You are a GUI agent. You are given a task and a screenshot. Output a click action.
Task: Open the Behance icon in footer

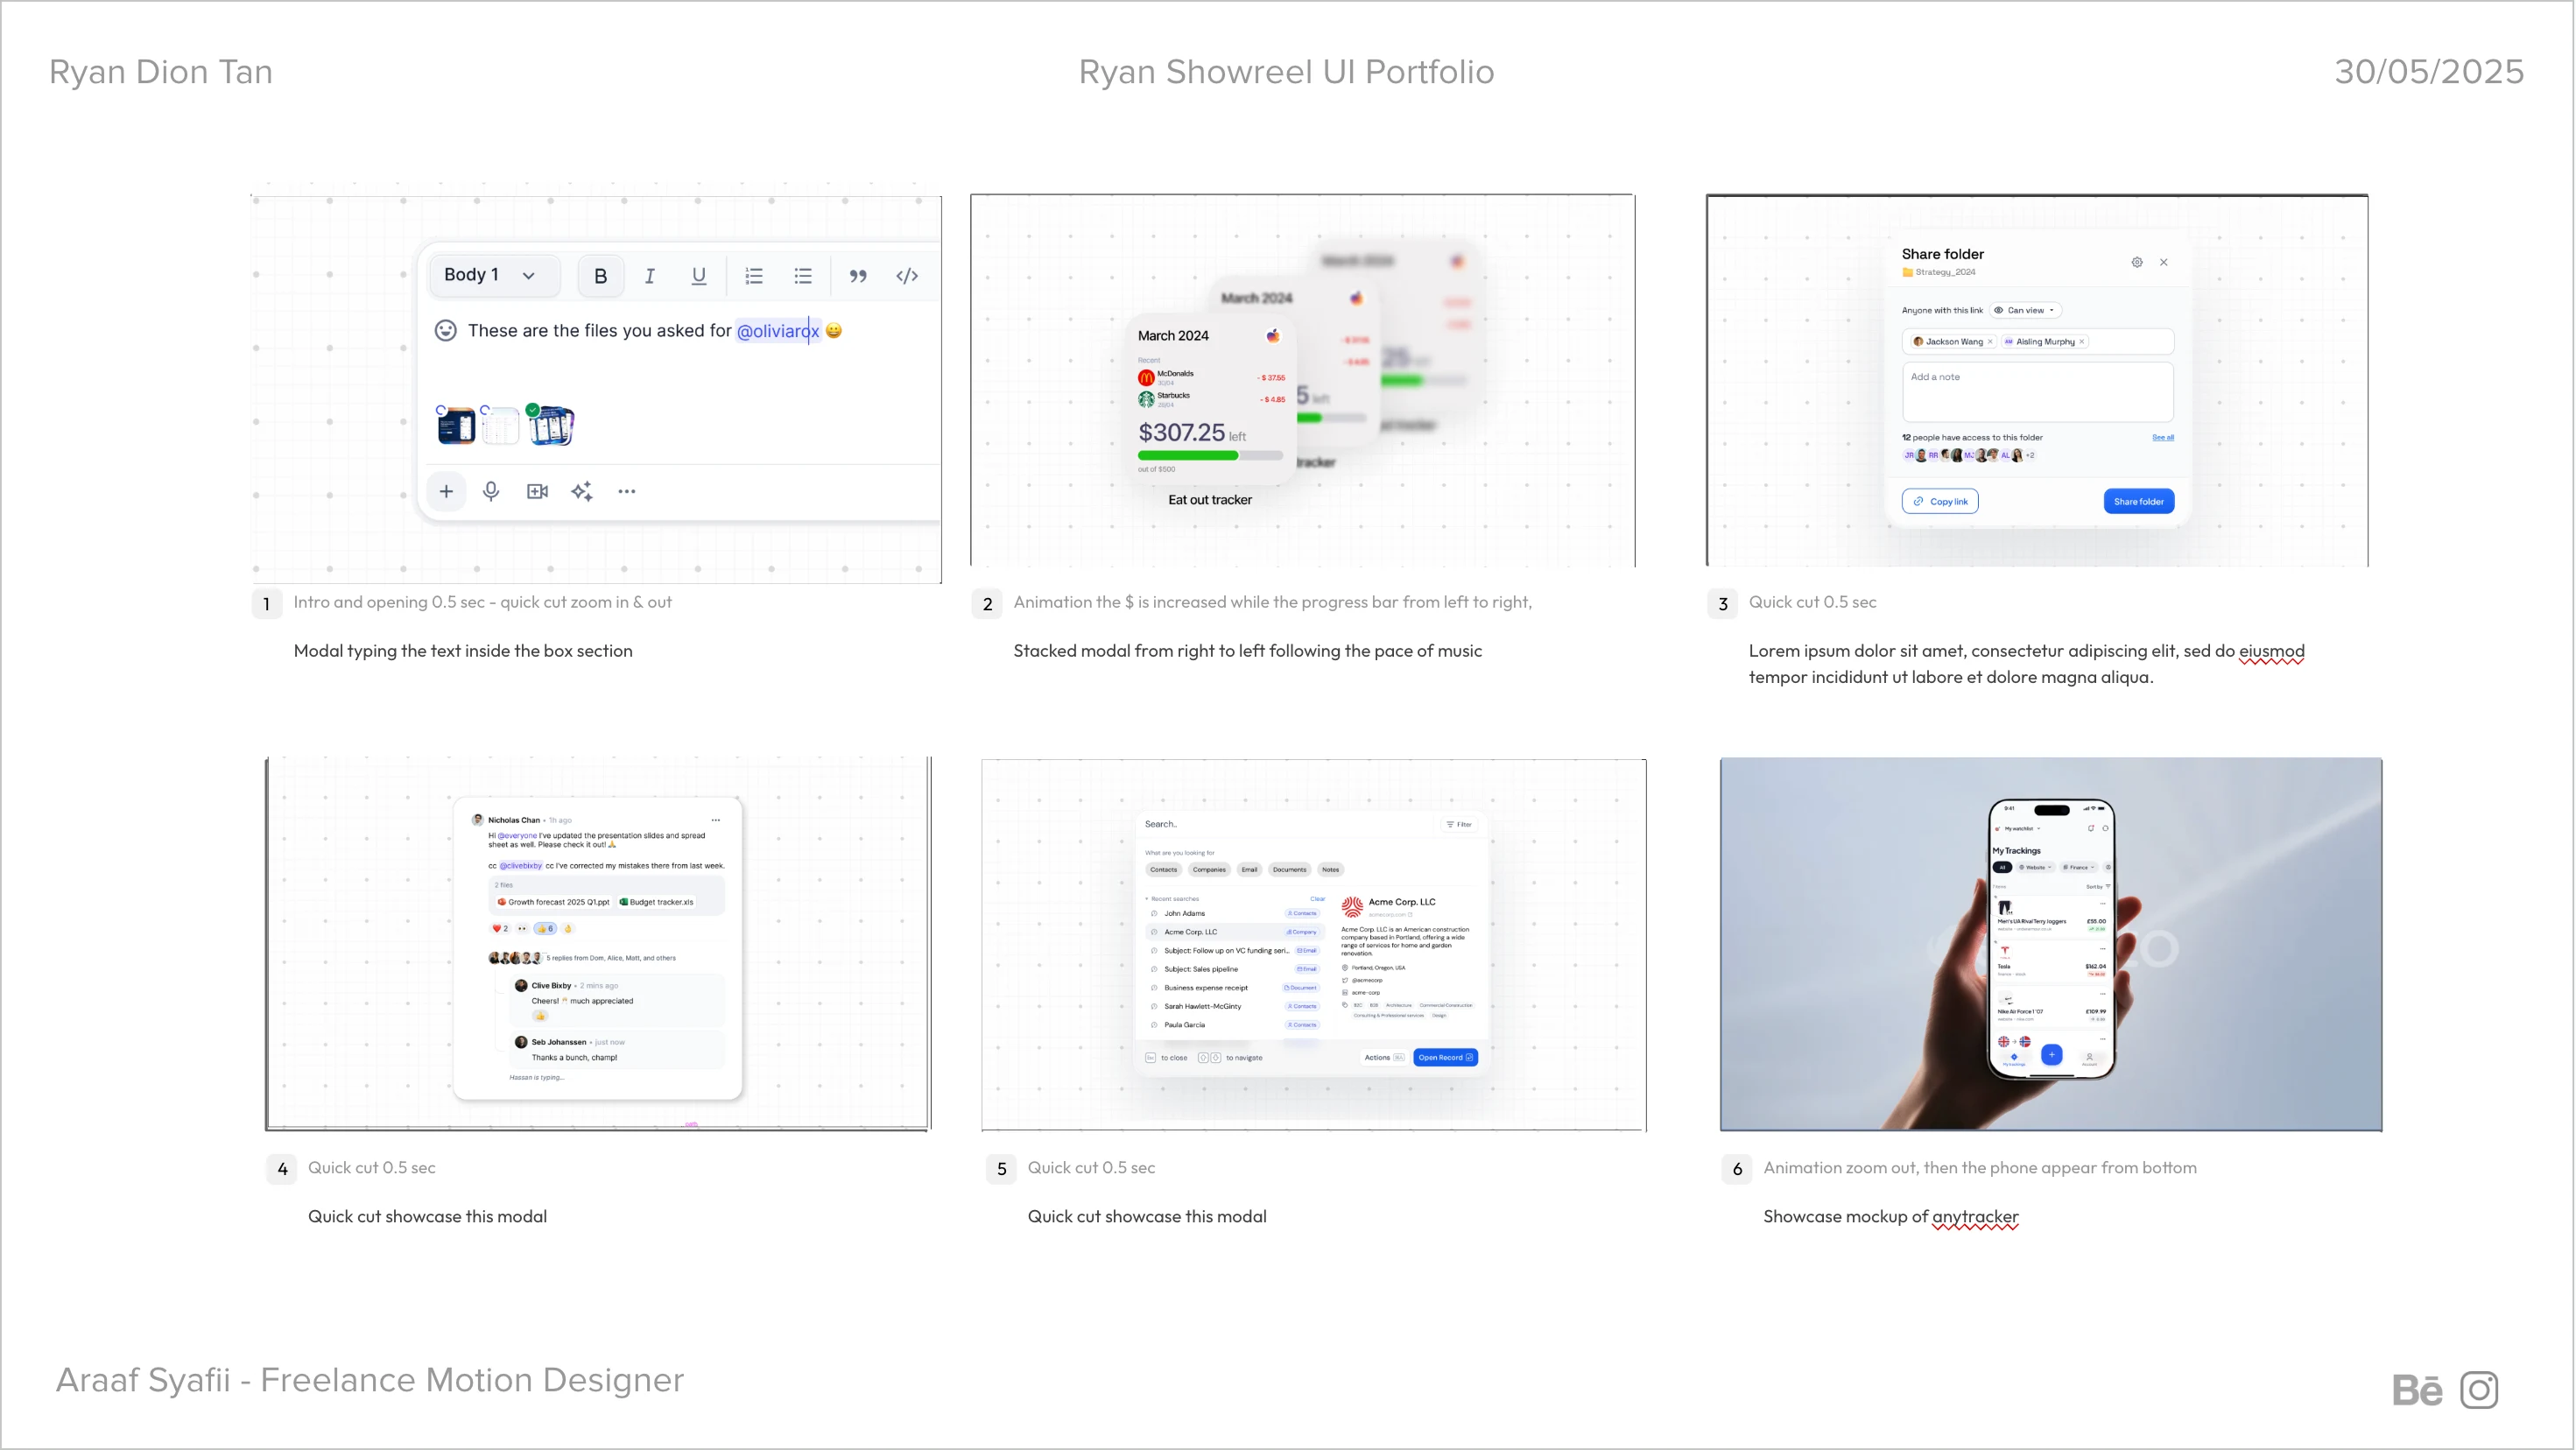[x=2417, y=1390]
